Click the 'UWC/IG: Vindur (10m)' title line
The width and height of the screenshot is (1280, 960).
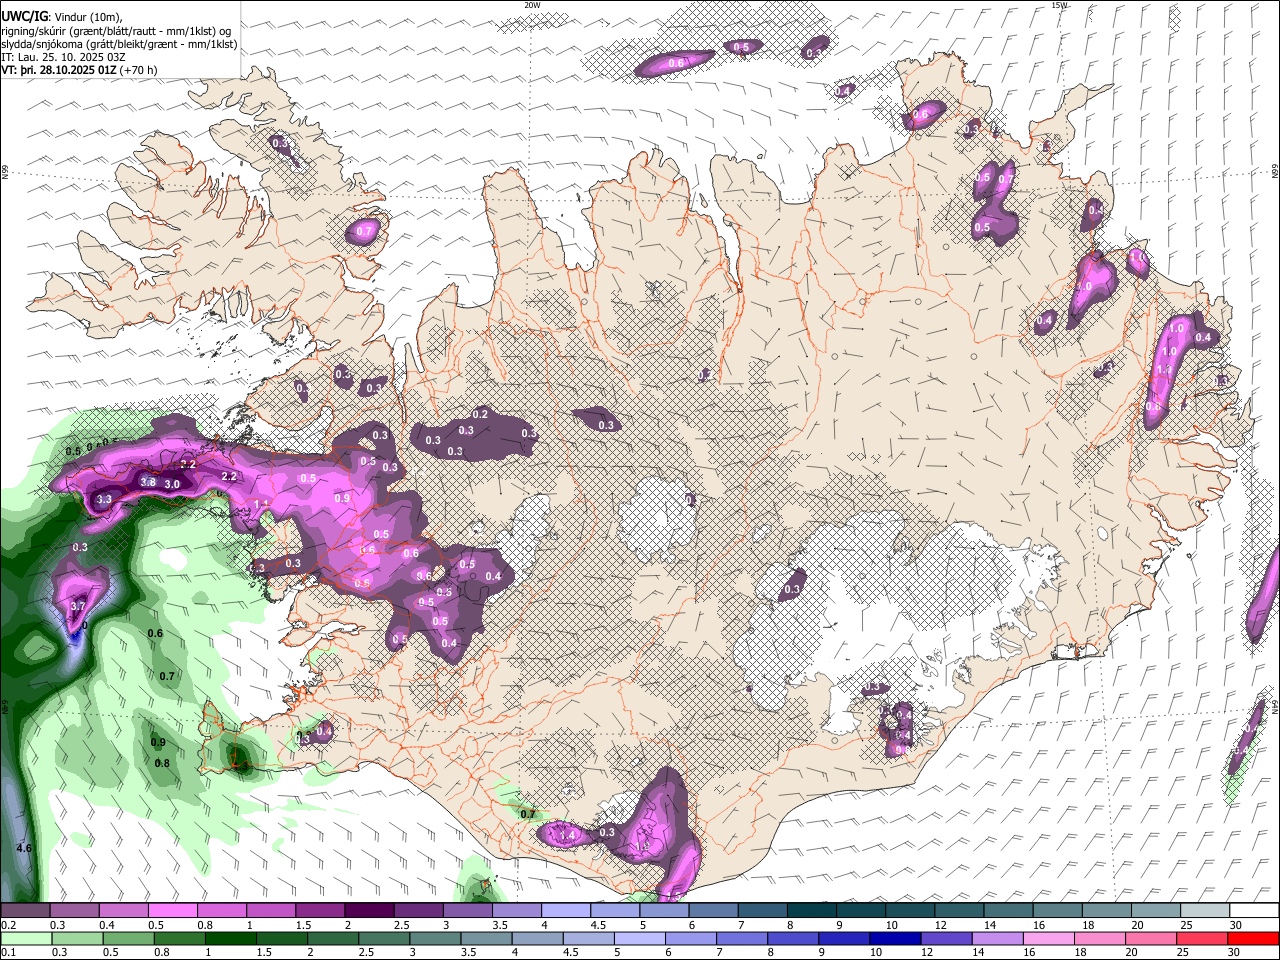61,17
